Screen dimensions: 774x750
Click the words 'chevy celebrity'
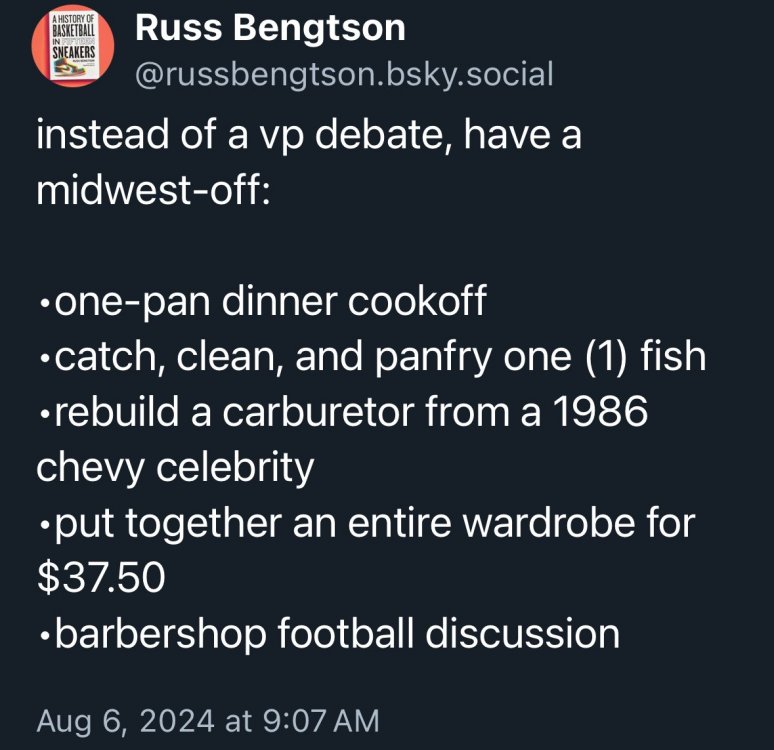pyautogui.click(x=175, y=467)
